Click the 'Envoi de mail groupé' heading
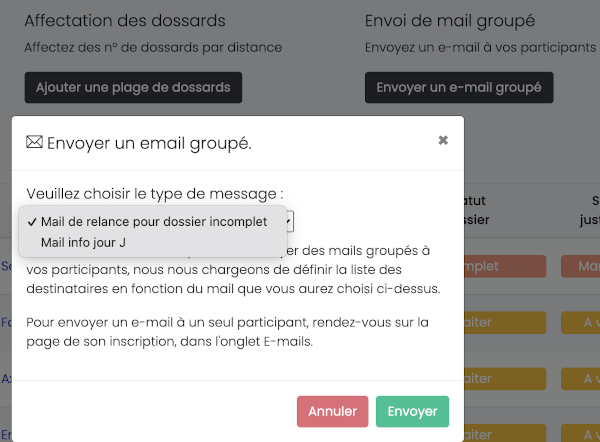Image resolution: width=600 pixels, height=442 pixels. (x=450, y=21)
